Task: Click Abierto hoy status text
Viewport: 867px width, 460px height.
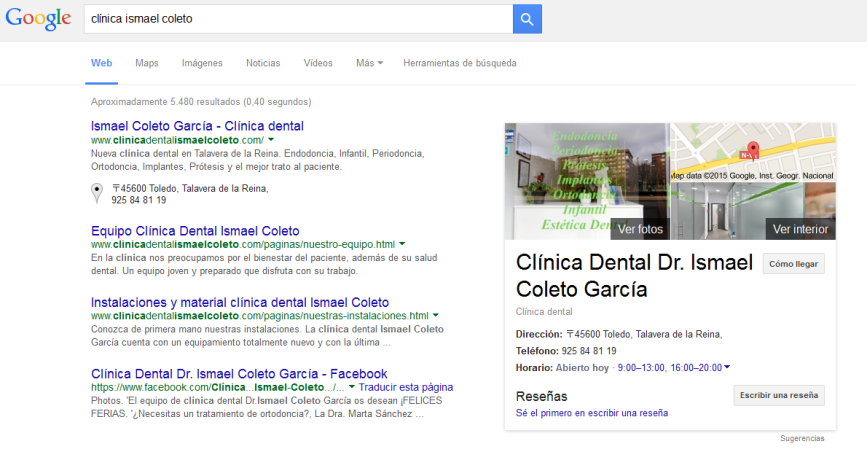Action: click(x=582, y=368)
